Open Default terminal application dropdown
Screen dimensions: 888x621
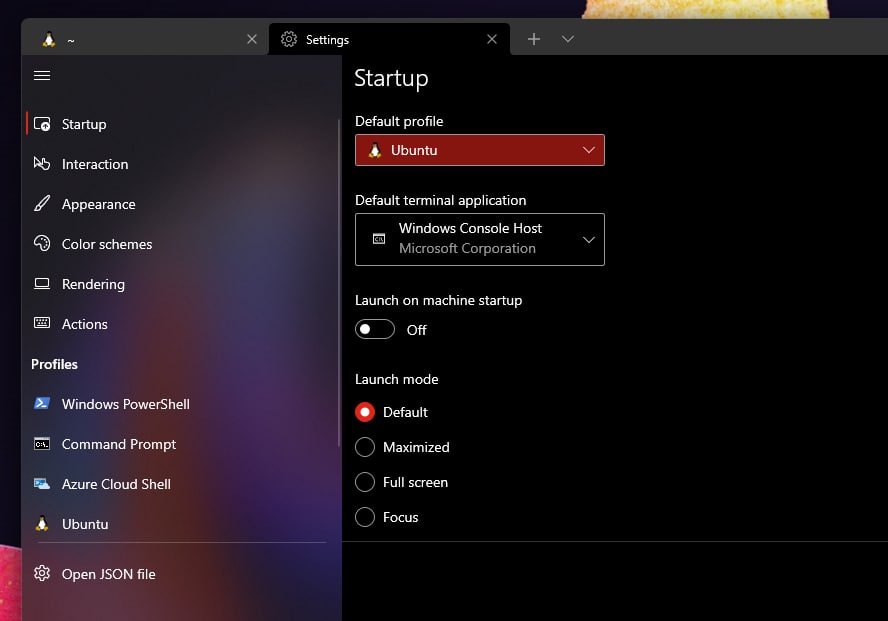pyautogui.click(x=480, y=239)
